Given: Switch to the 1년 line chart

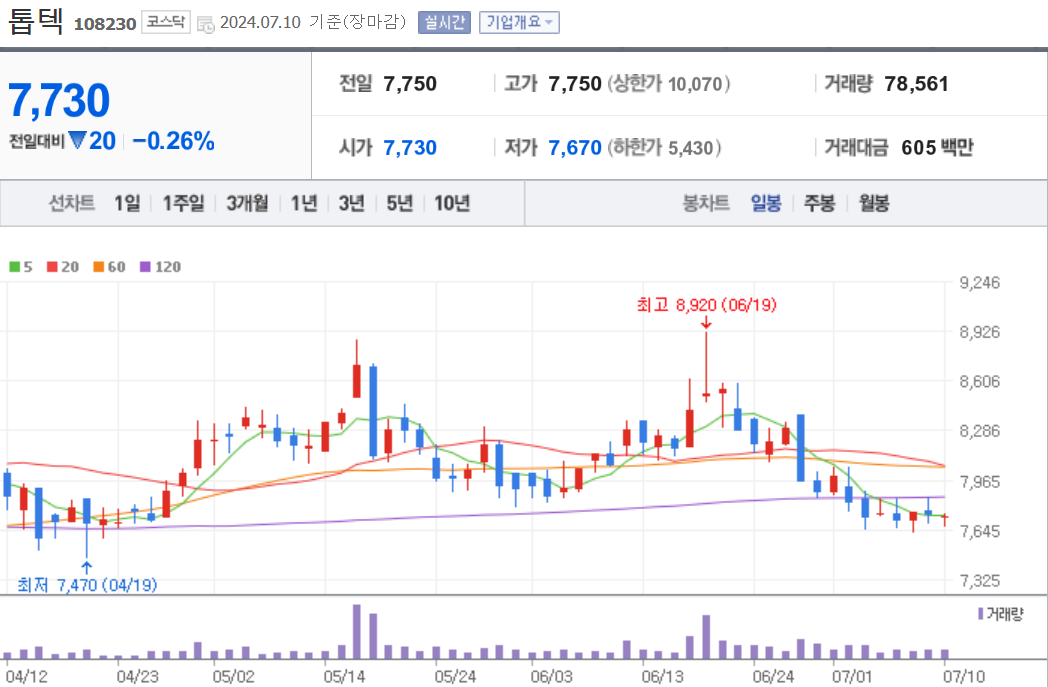Looking at the screenshot, I should point(304,202).
